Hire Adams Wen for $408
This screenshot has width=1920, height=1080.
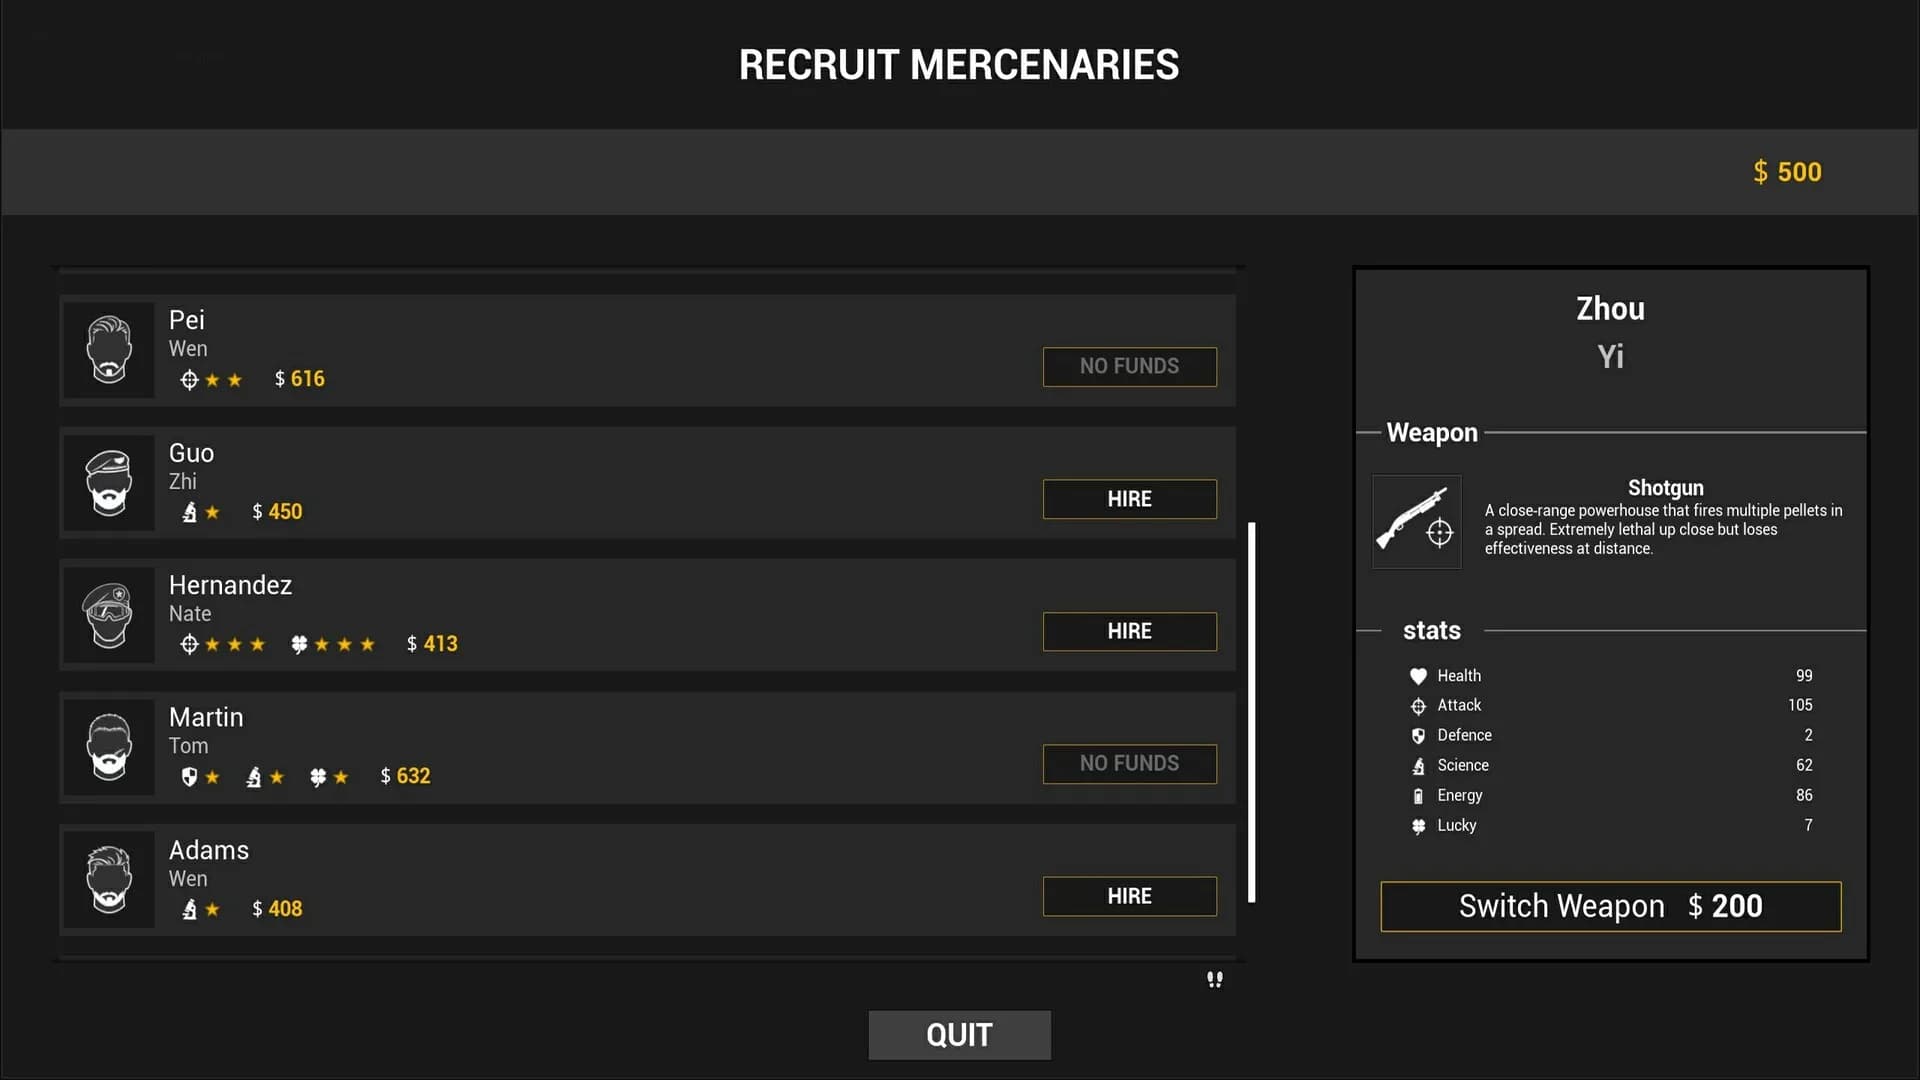click(1129, 896)
